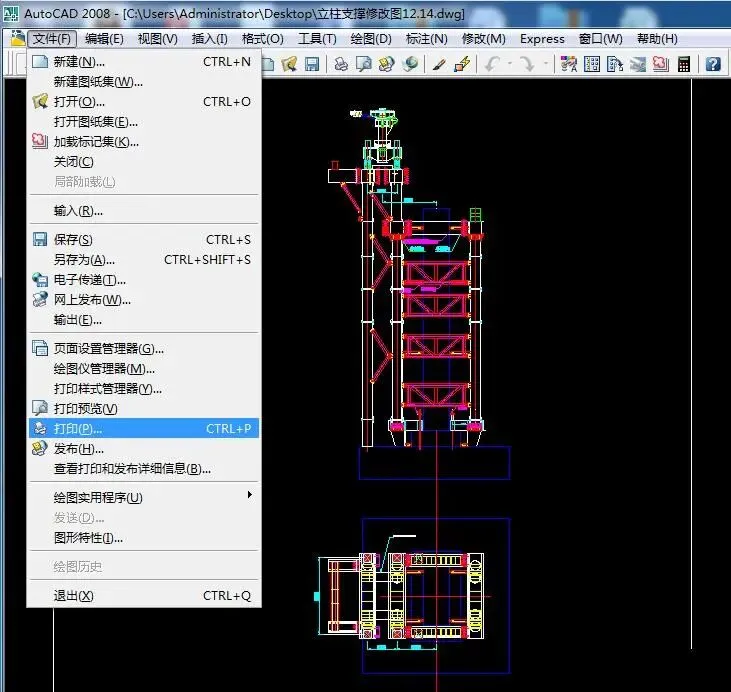Open the redo history dropdown arrow
731x692 pixels.
[x=545, y=63]
